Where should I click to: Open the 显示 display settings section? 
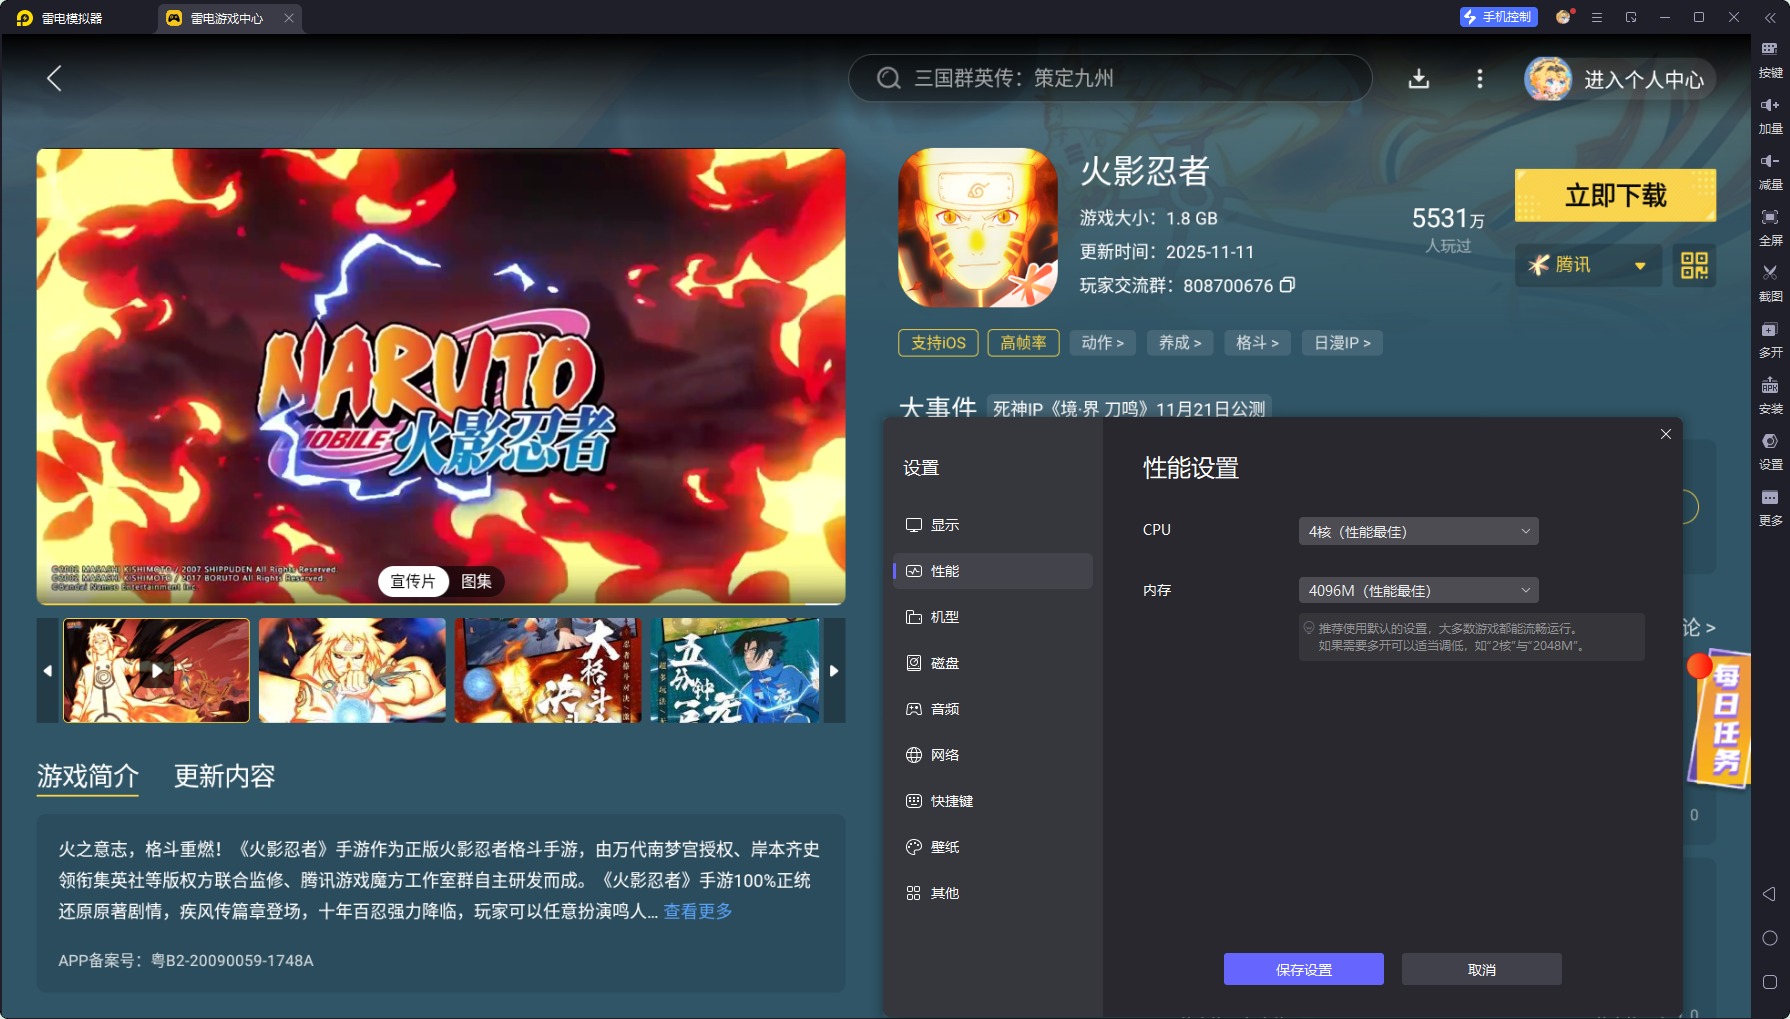pyautogui.click(x=993, y=525)
